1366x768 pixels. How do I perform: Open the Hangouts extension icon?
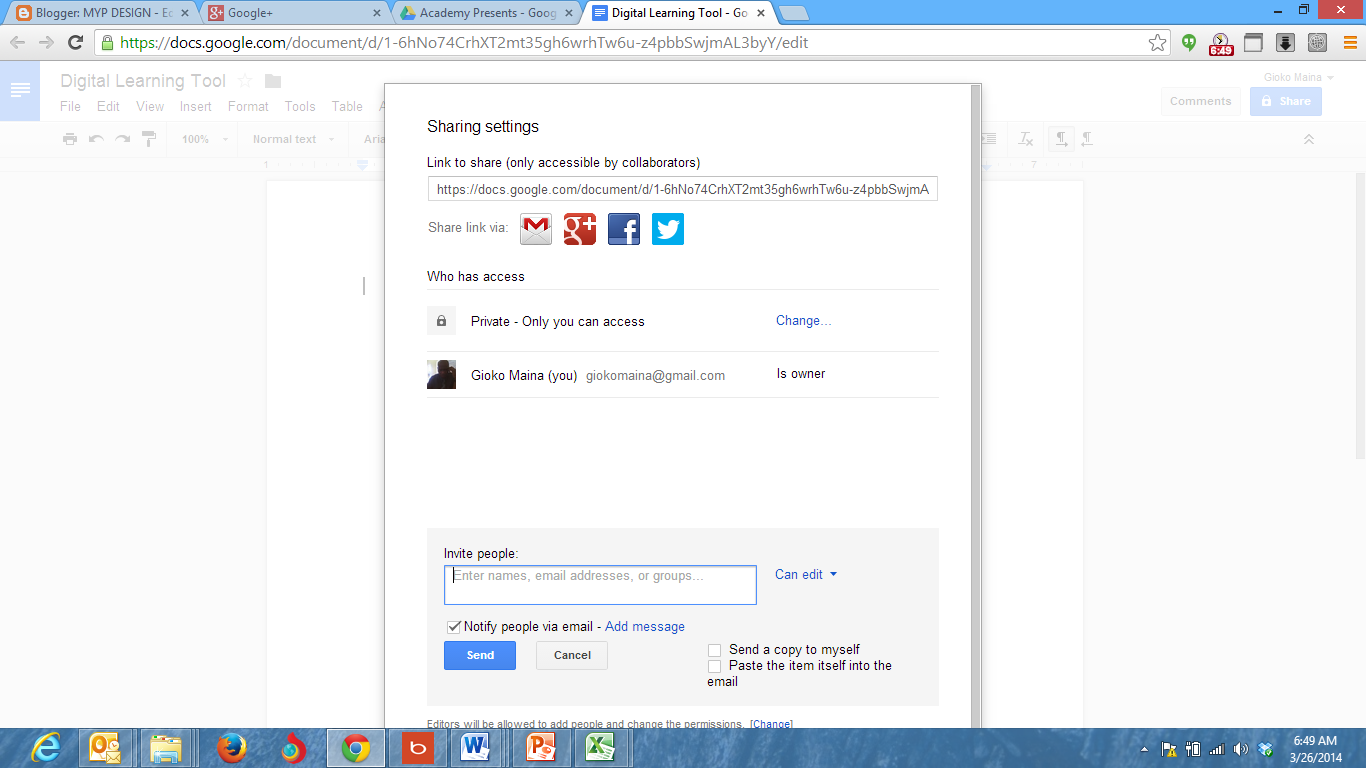1189,42
